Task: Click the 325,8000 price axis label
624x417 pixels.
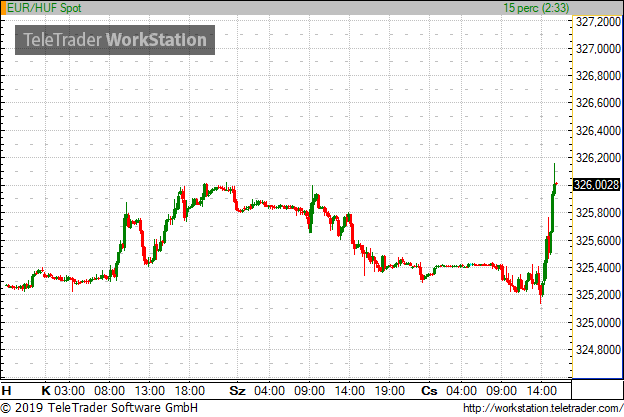Action: pos(598,212)
